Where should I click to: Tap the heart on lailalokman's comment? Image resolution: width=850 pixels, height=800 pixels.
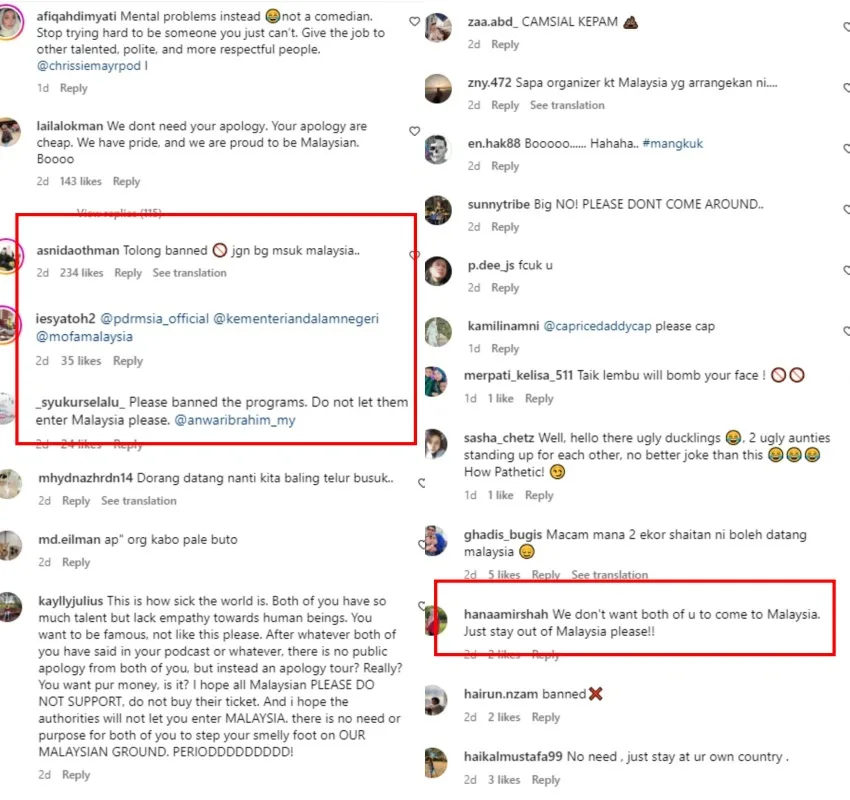point(415,131)
